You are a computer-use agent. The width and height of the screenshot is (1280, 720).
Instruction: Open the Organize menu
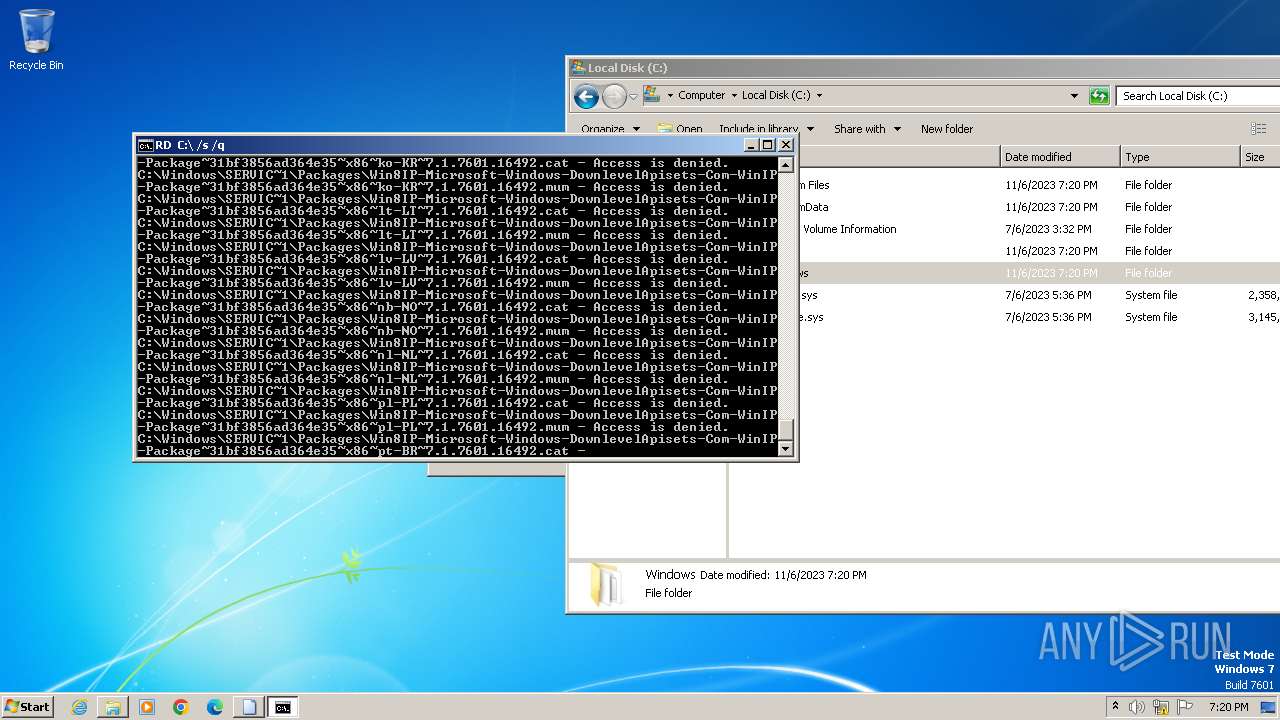(x=610, y=129)
